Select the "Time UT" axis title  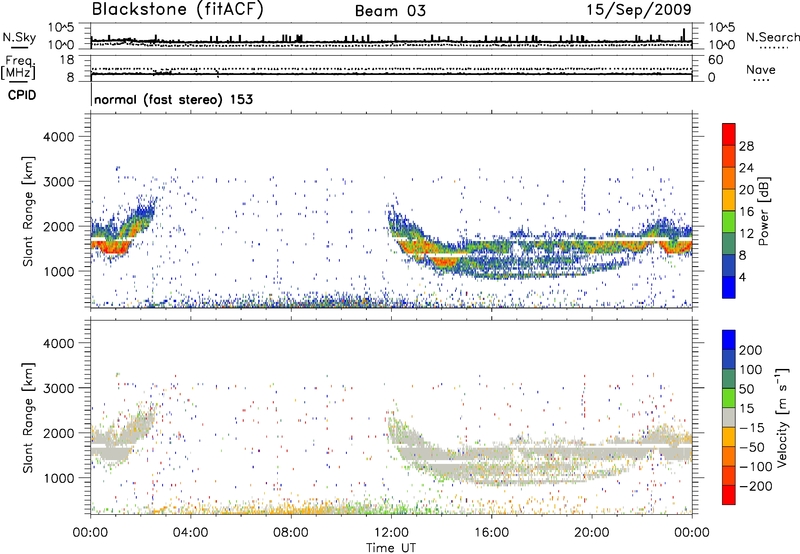(391, 548)
